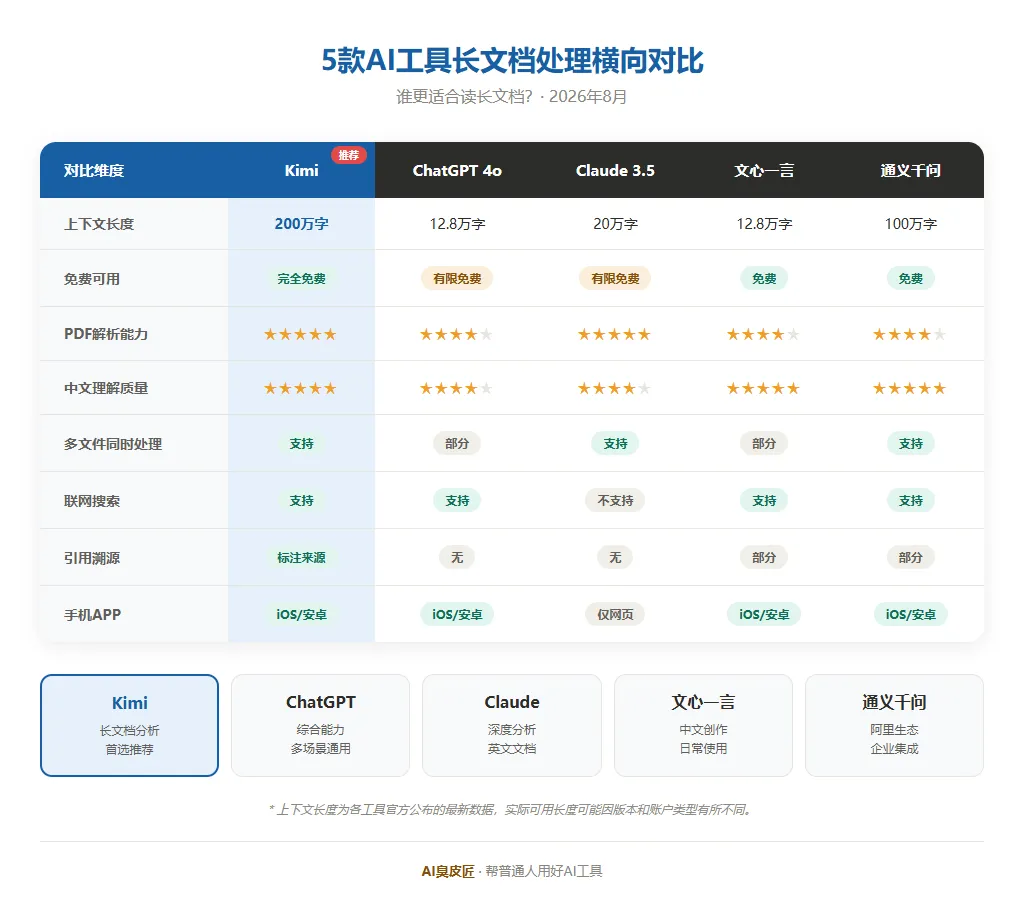The height and width of the screenshot is (919, 1024).
Task: Click 文心一言's 部分 tag in 多文件同时处理
Action: point(764,443)
